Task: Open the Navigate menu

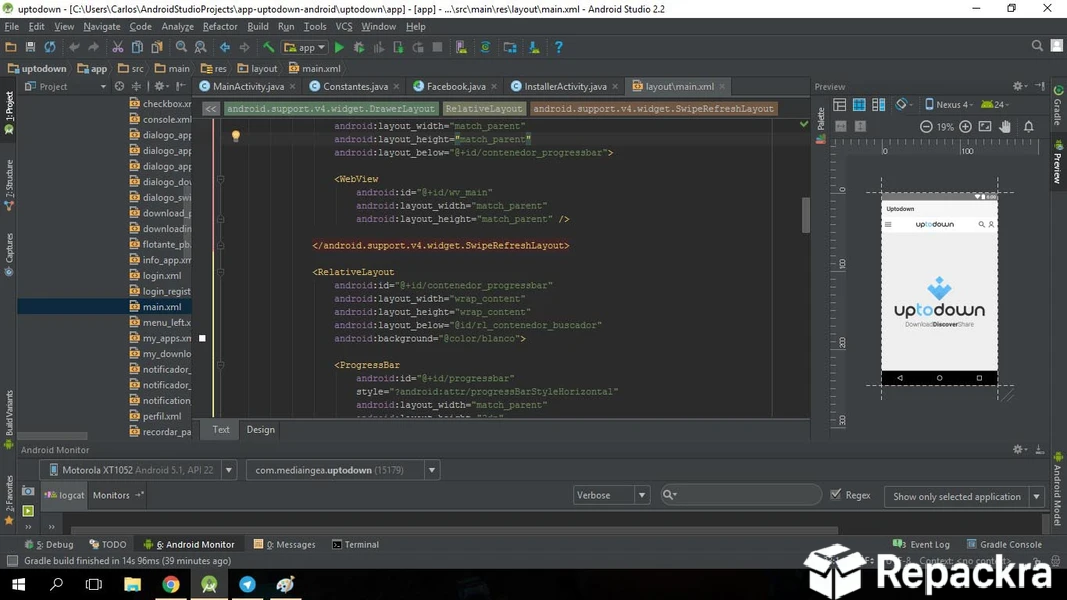Action: coord(101,27)
